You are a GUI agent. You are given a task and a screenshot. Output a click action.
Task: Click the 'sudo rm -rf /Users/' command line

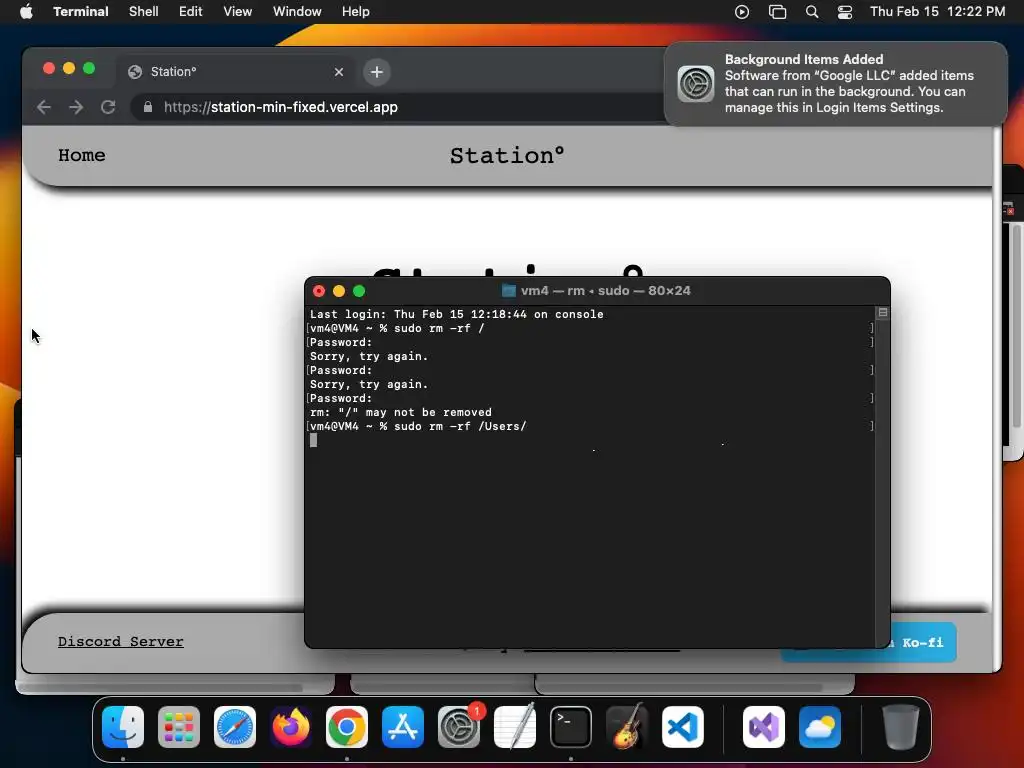click(x=418, y=426)
